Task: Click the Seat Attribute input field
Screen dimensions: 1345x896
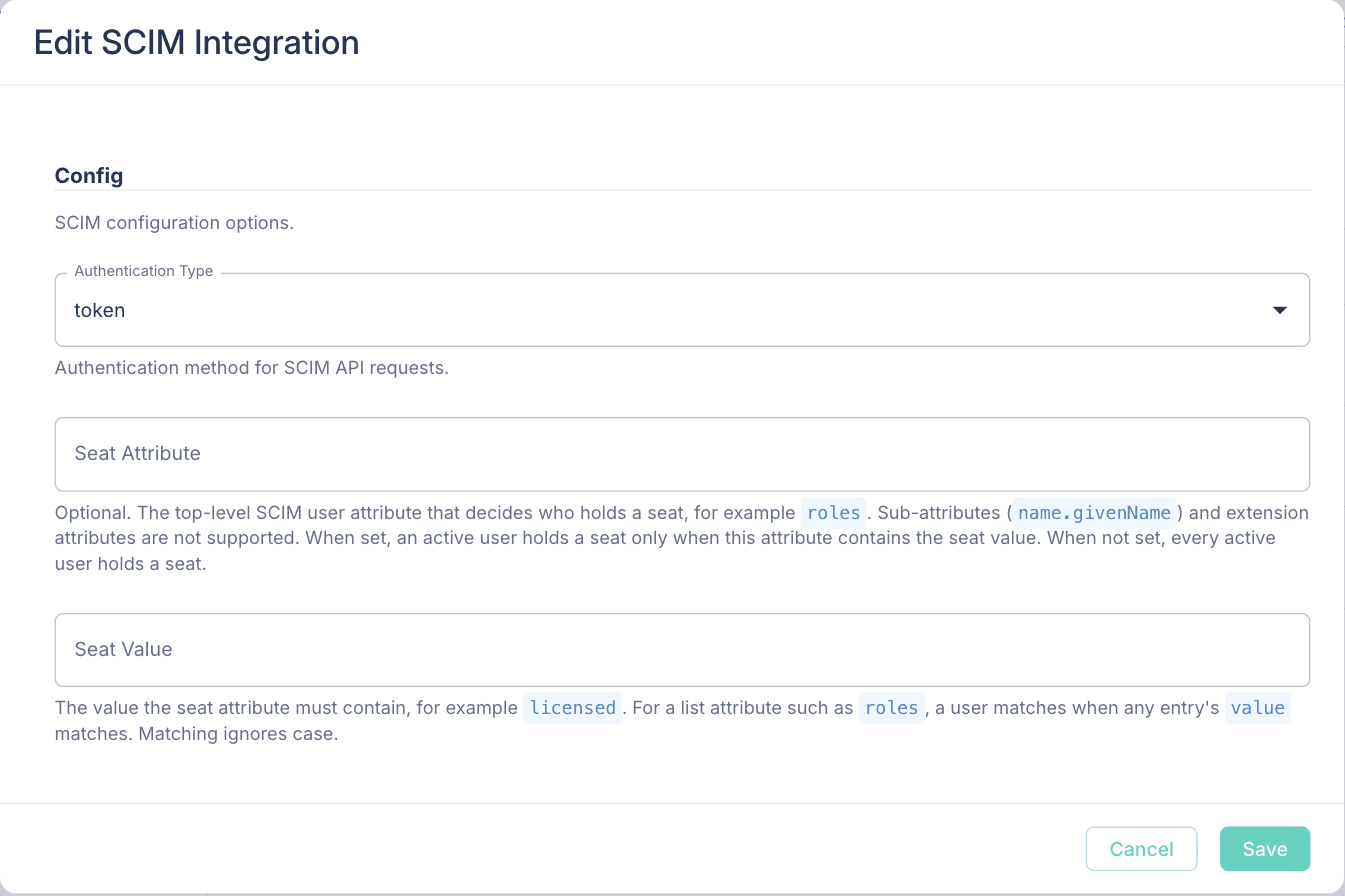Action: [x=682, y=454]
